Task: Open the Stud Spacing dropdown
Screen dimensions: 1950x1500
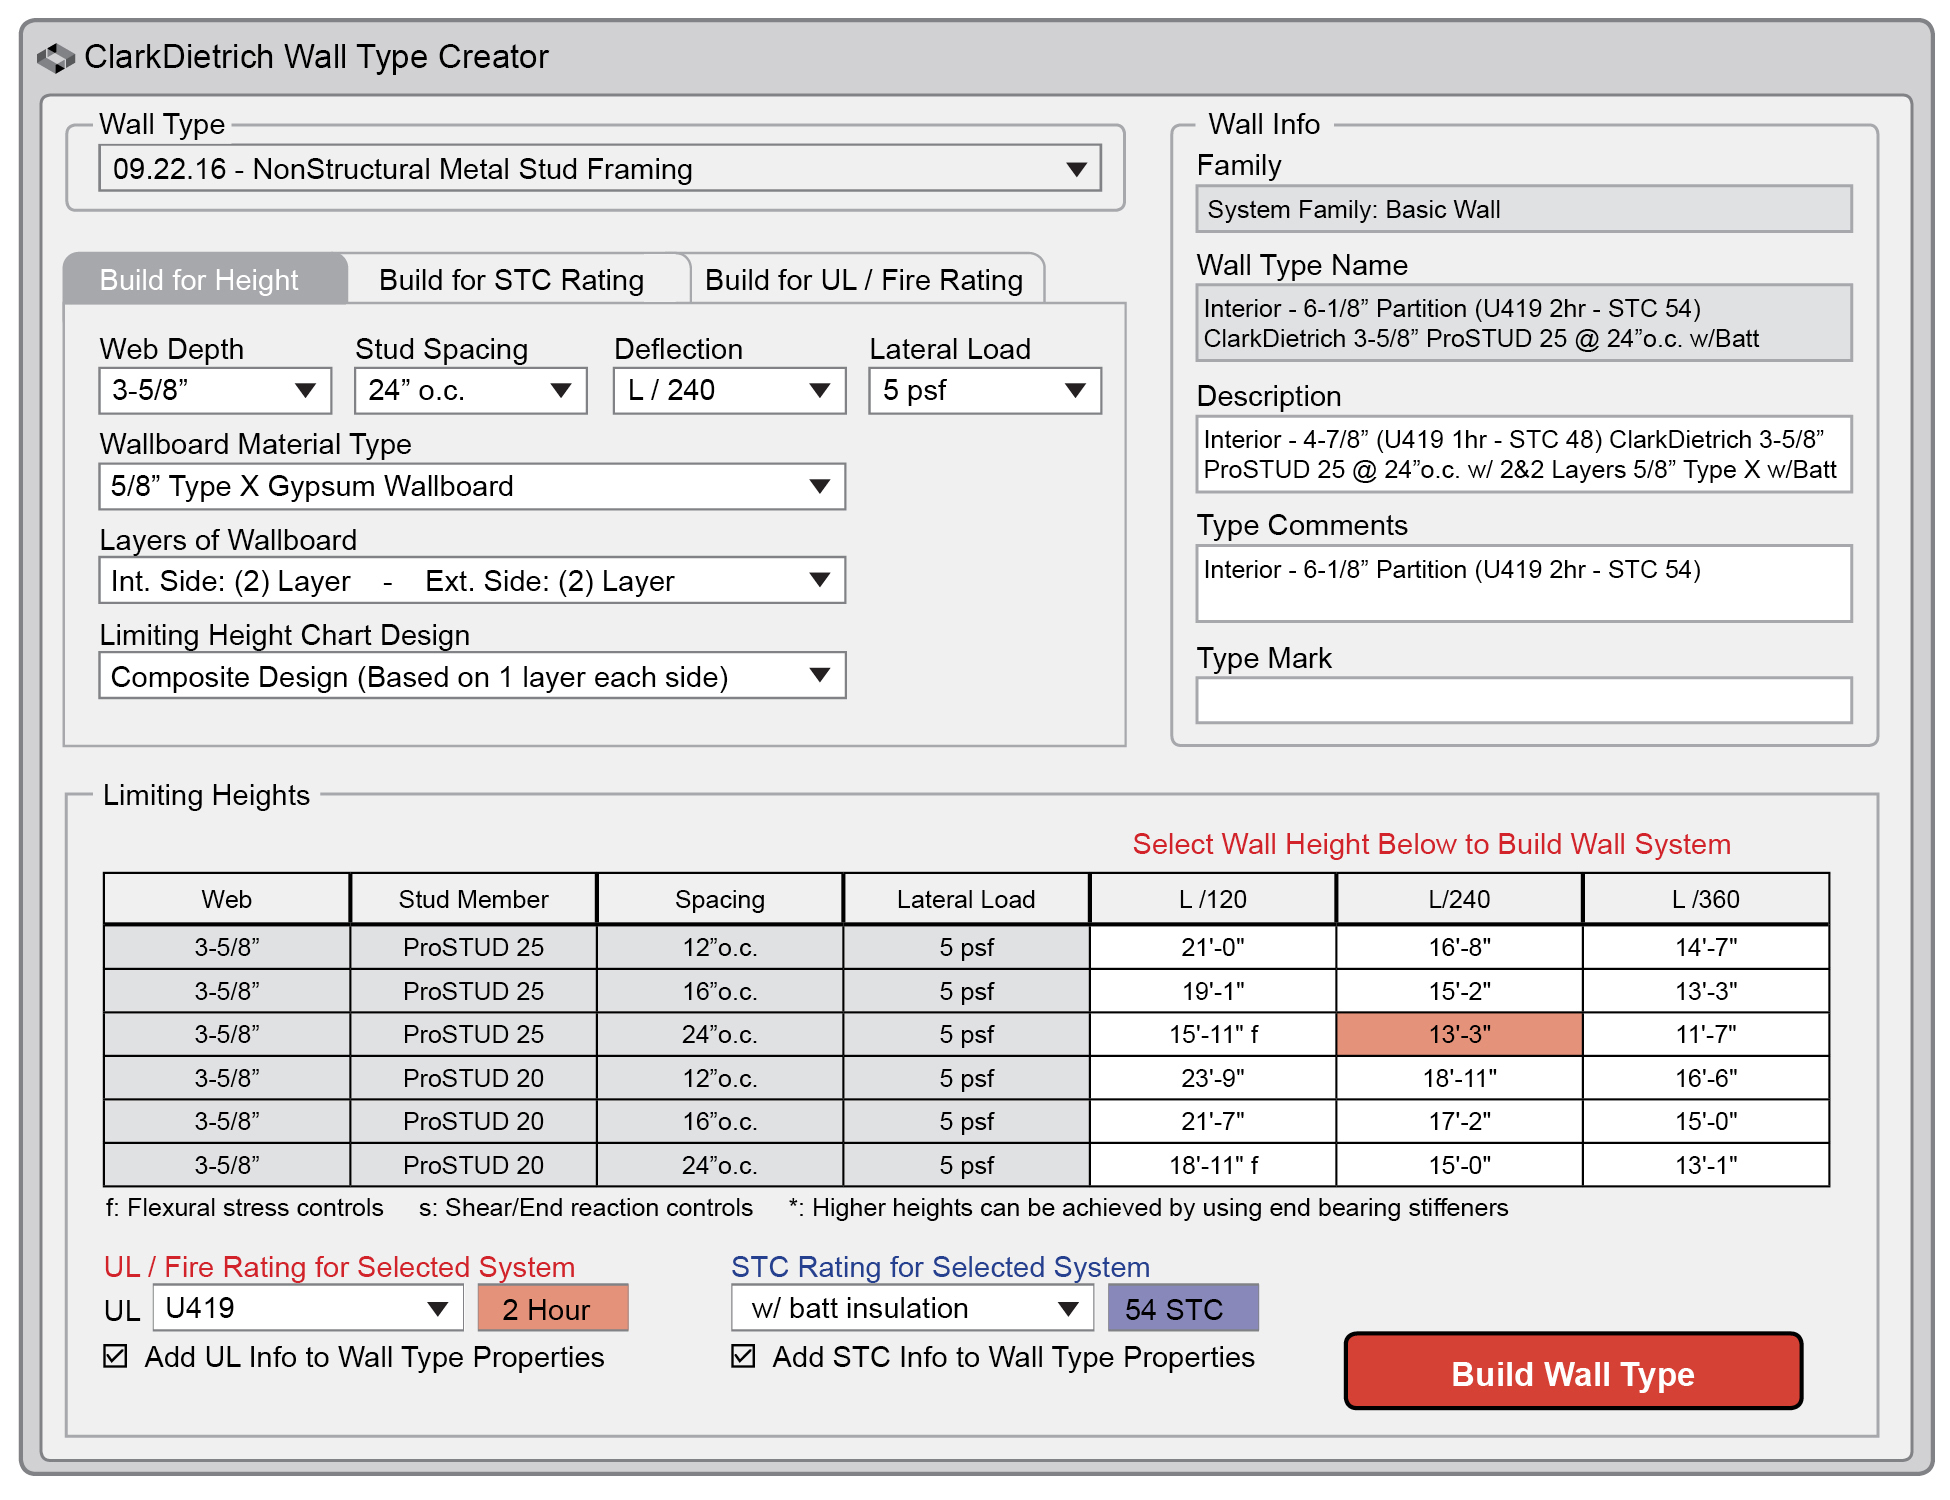Action: (x=470, y=390)
